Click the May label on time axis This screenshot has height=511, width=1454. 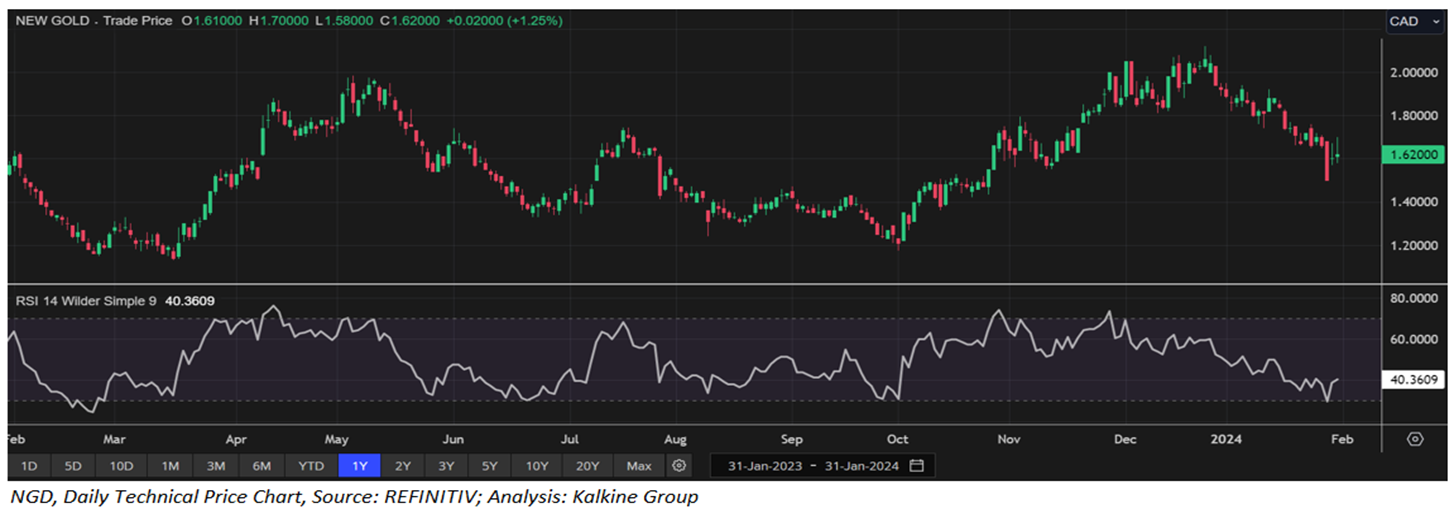pyautogui.click(x=337, y=439)
